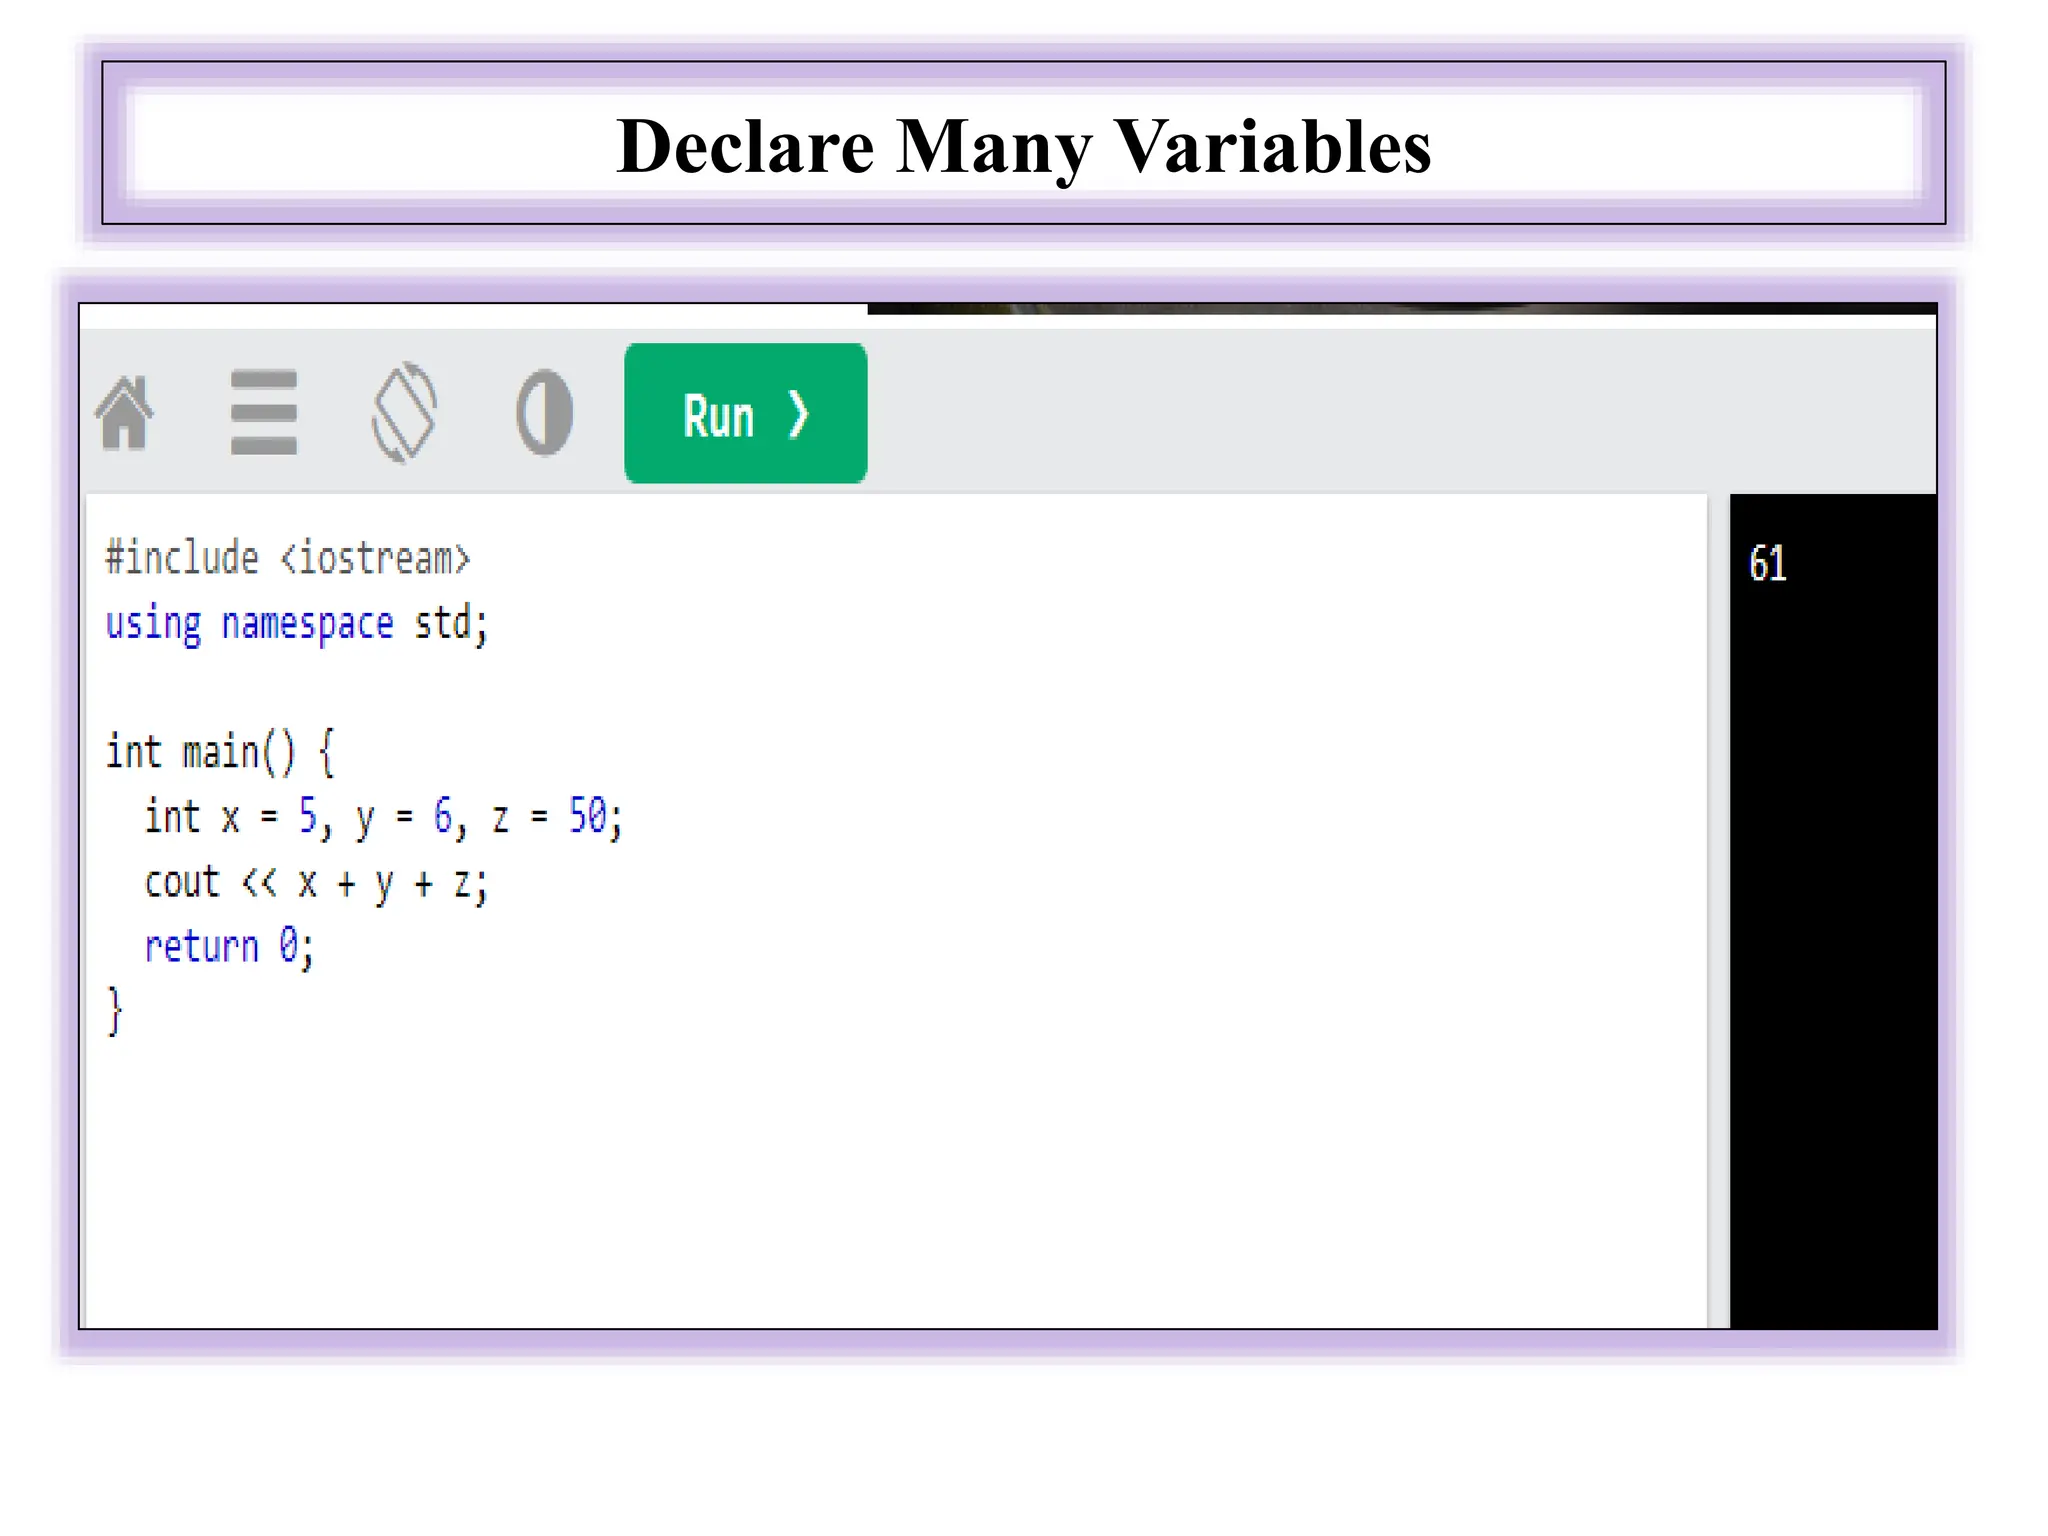Viewport: 2048px width, 1536px height.
Task: Select the 'using namespace std;' line
Action: (x=297, y=624)
